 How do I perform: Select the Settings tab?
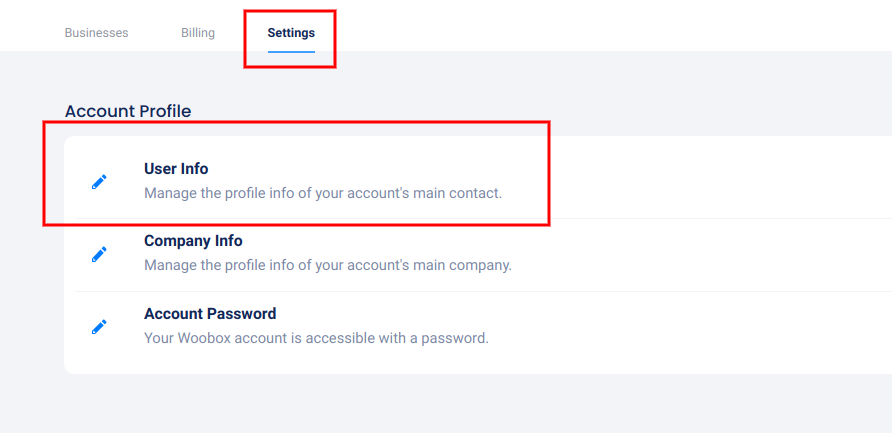[x=291, y=33]
